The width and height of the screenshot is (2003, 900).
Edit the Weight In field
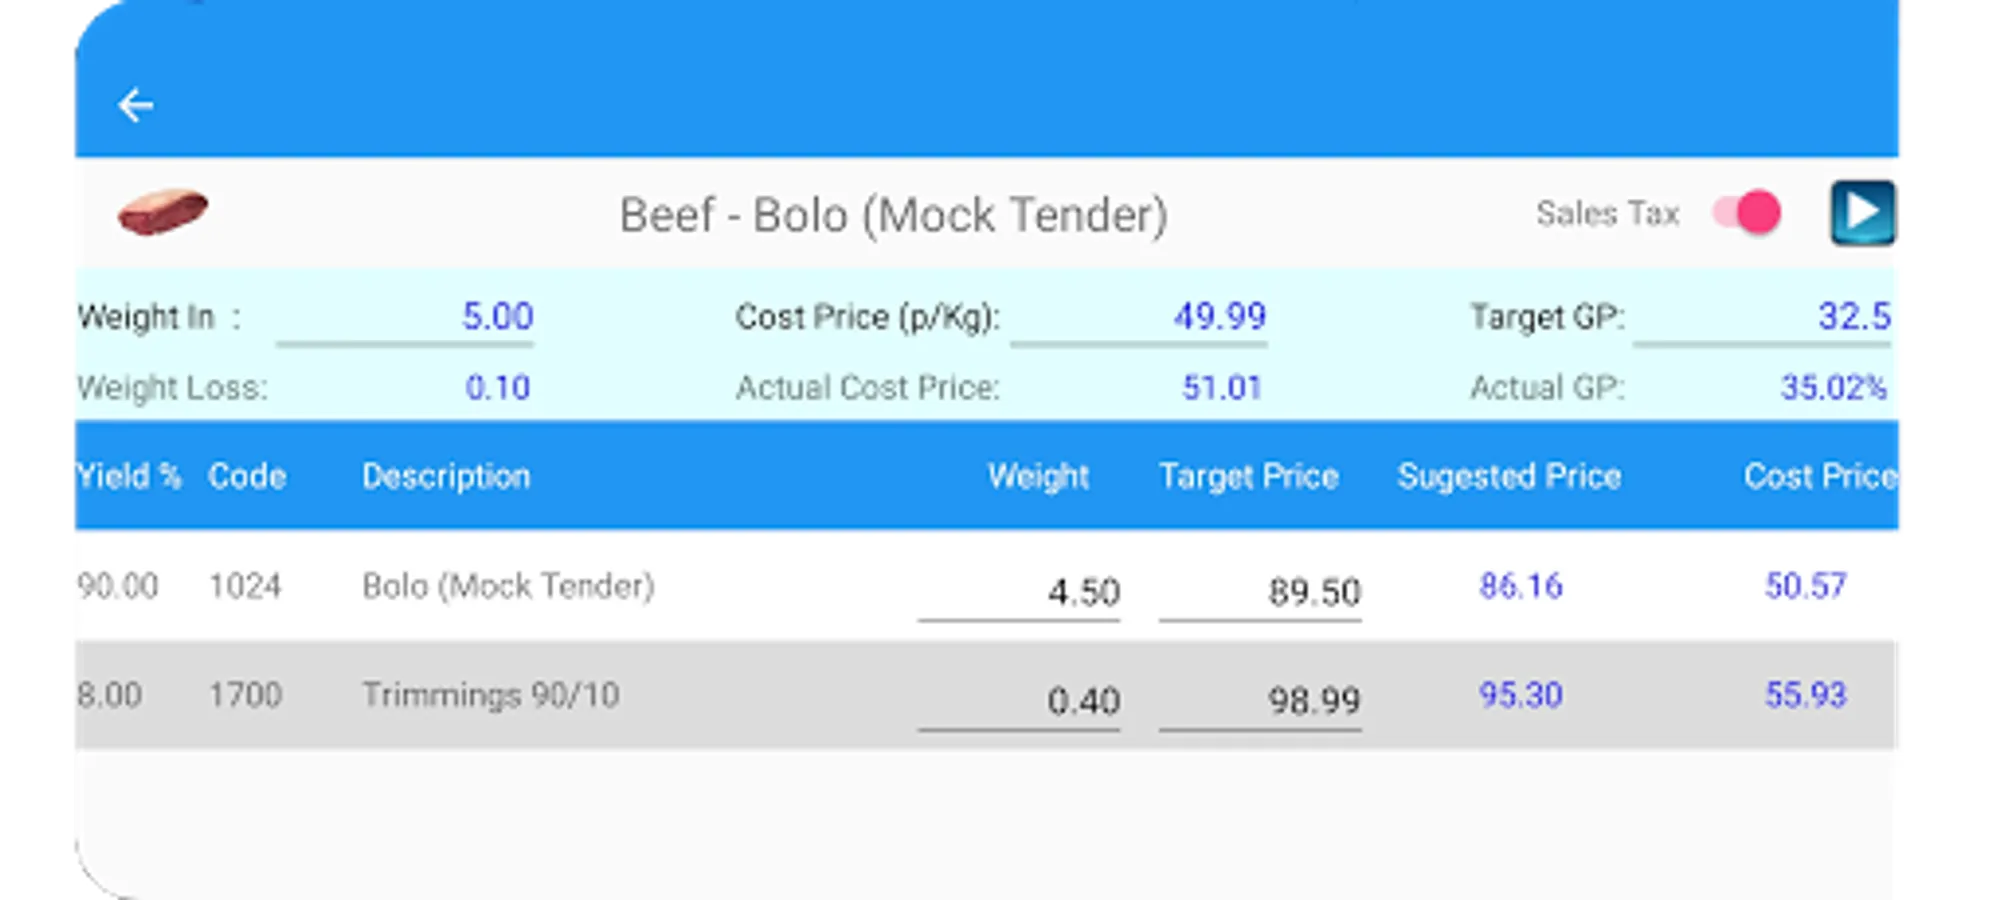[405, 317]
